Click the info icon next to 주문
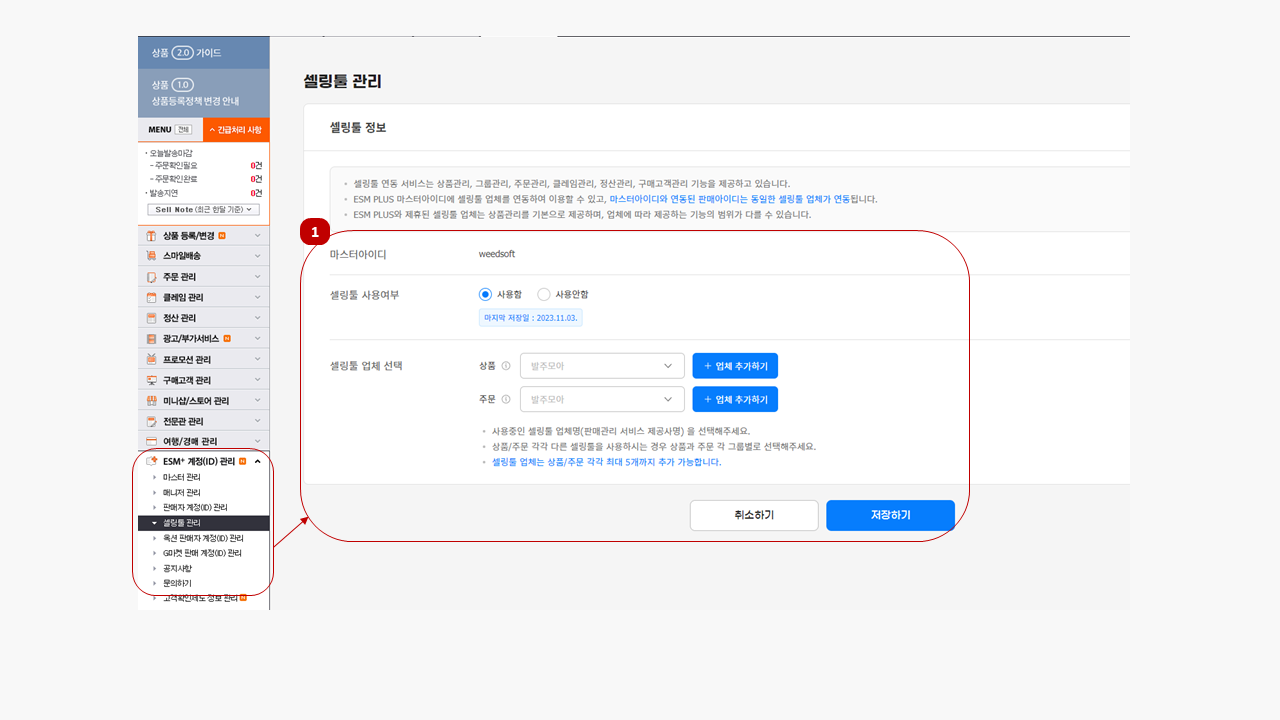 coord(506,399)
